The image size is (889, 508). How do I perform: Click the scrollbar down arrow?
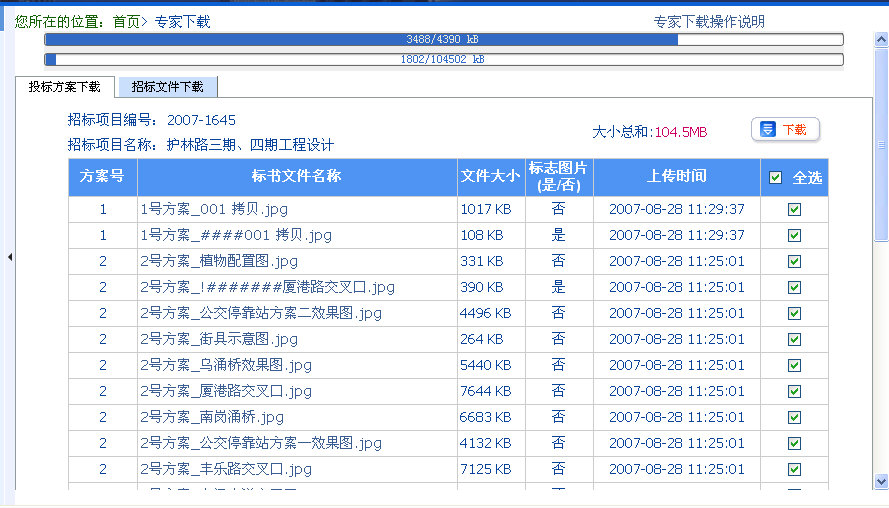pyautogui.click(x=881, y=481)
